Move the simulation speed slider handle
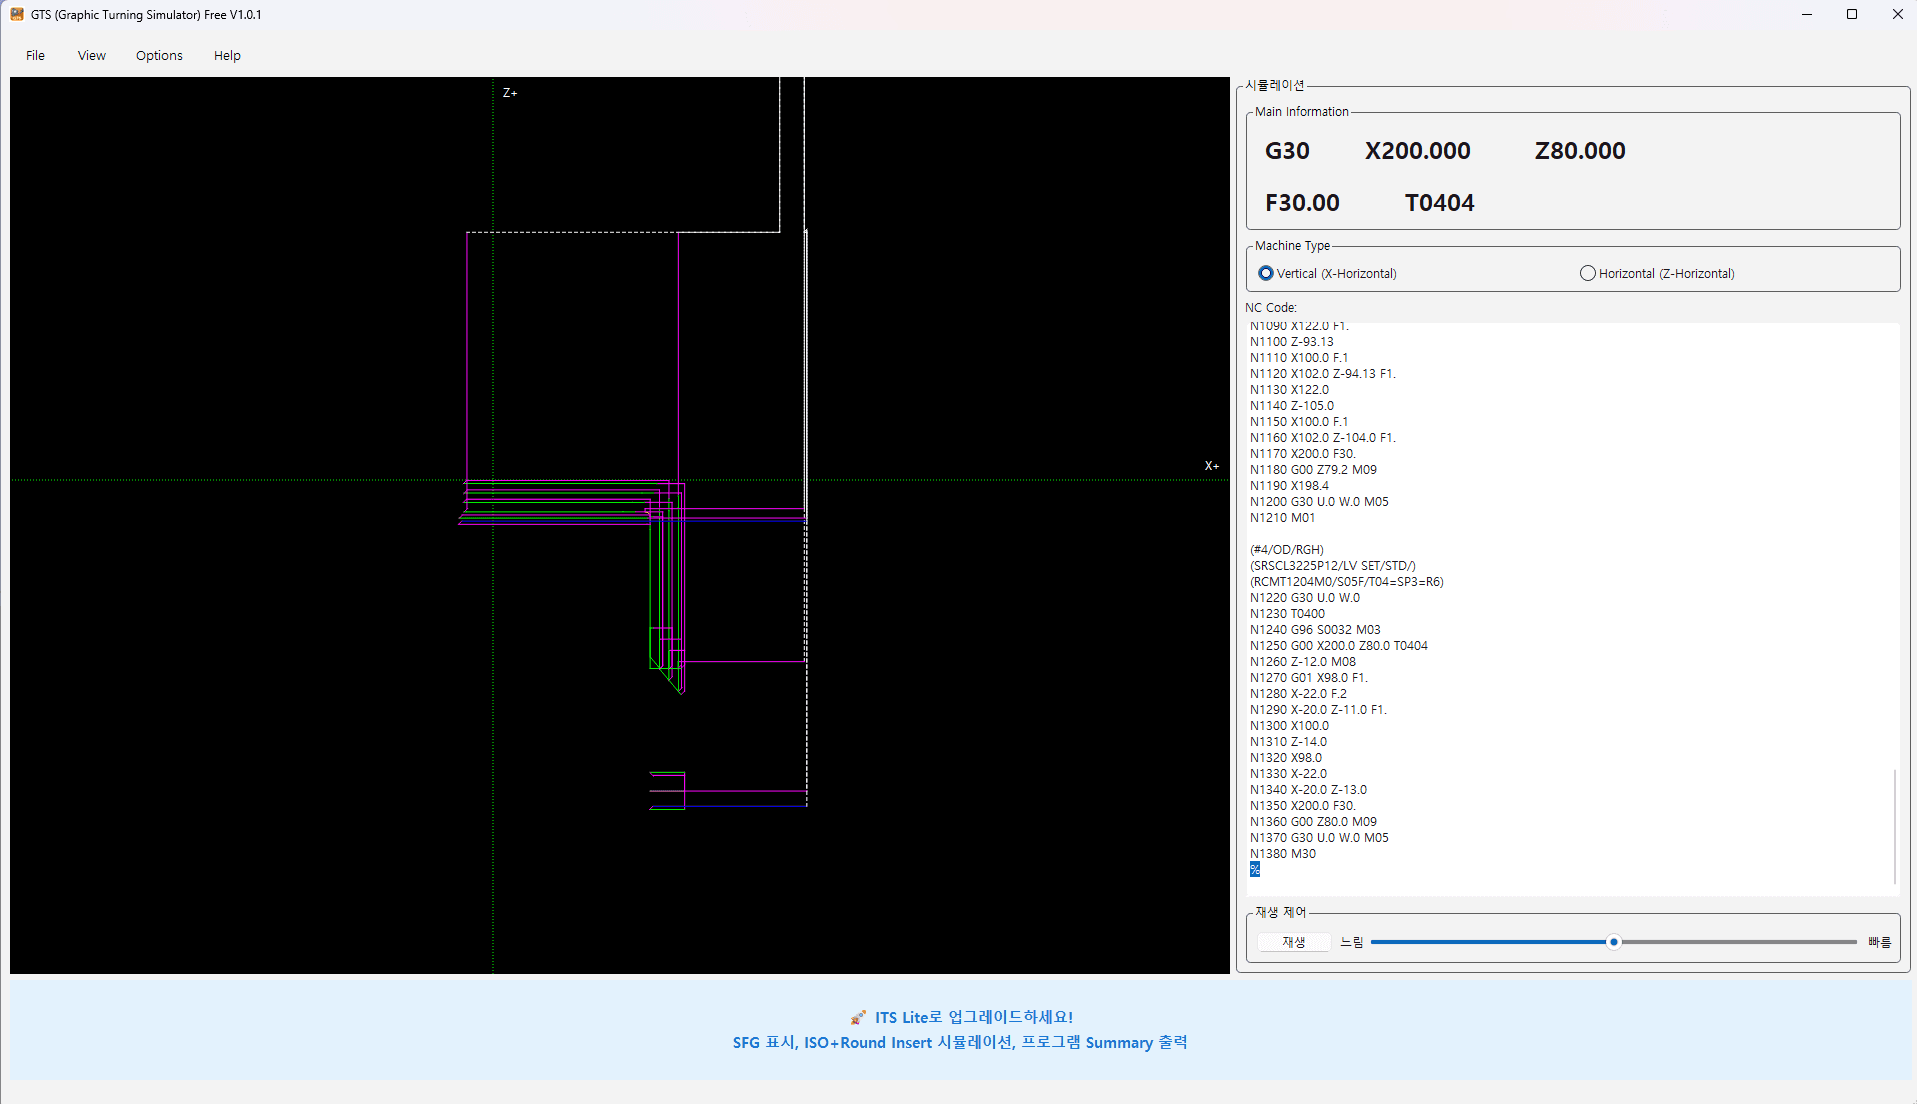This screenshot has width=1917, height=1104. click(x=1613, y=941)
